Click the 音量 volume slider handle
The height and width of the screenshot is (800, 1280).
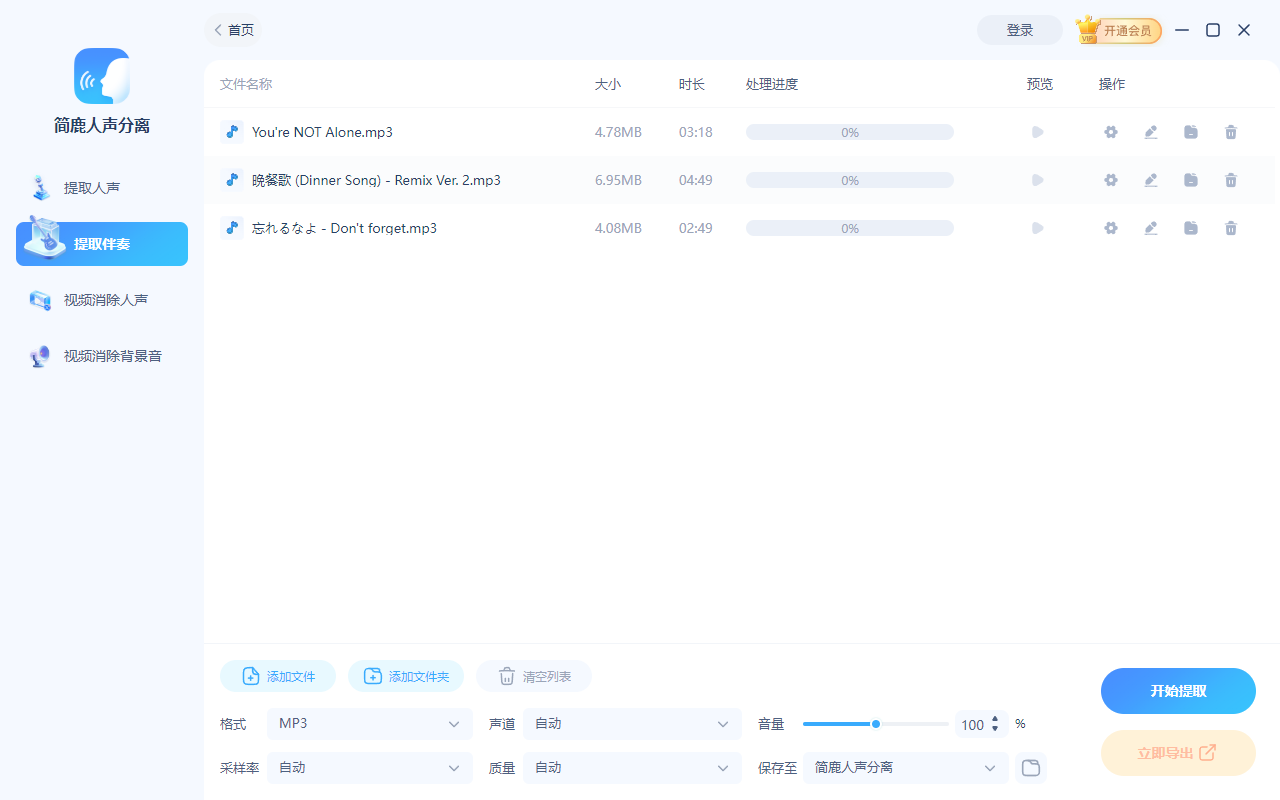point(876,724)
